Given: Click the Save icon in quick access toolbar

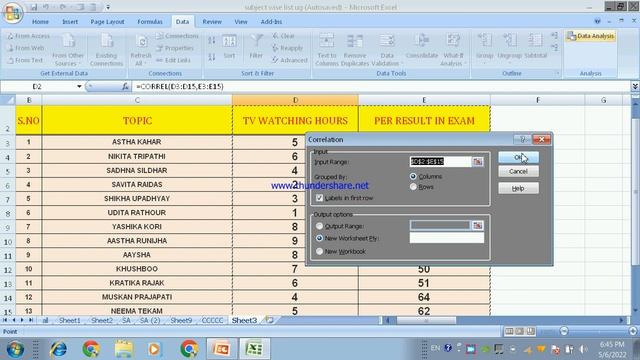Looking at the screenshot, I should coord(34,7).
